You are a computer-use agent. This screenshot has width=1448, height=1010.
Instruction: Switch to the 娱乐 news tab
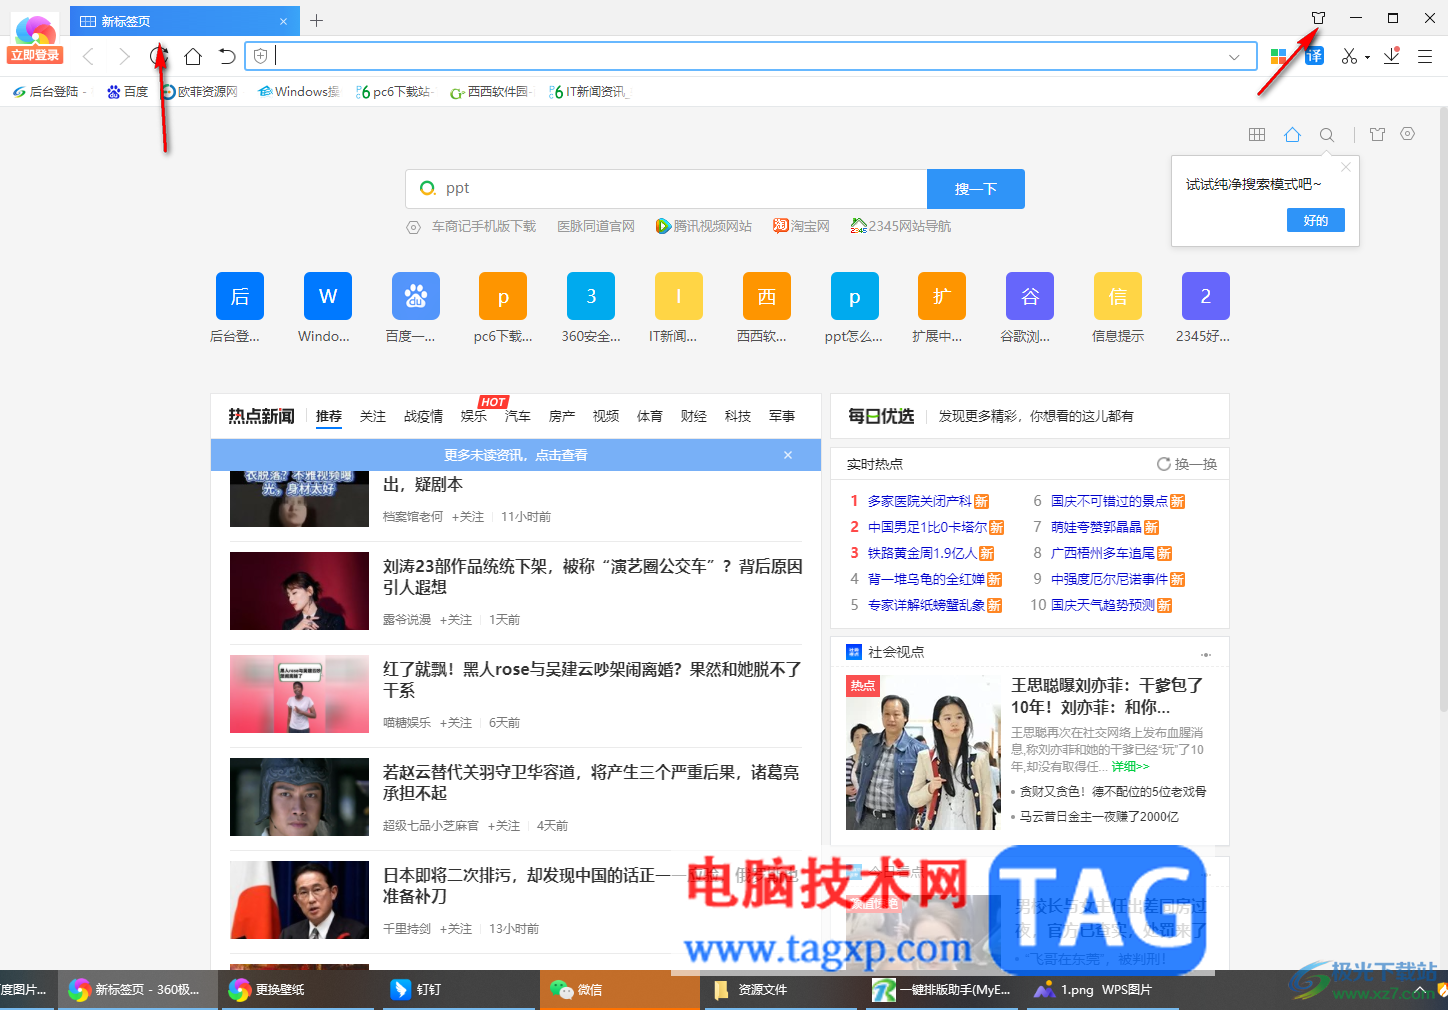point(474,417)
